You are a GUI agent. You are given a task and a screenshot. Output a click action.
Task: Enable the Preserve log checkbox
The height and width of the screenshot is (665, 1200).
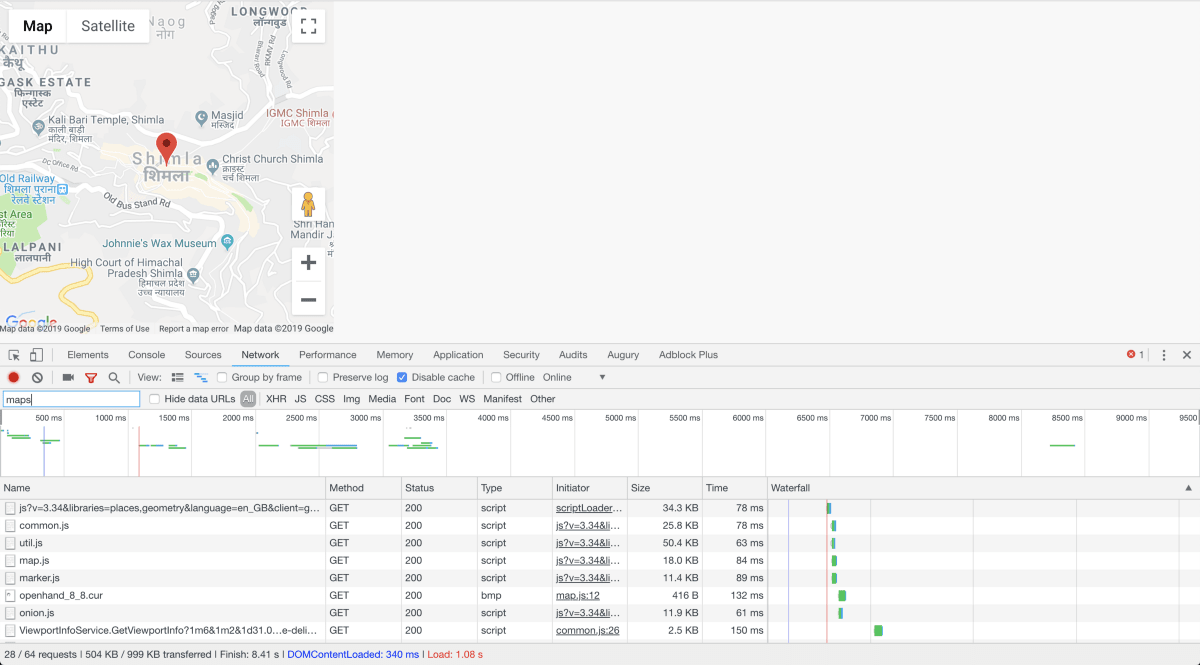click(x=323, y=377)
